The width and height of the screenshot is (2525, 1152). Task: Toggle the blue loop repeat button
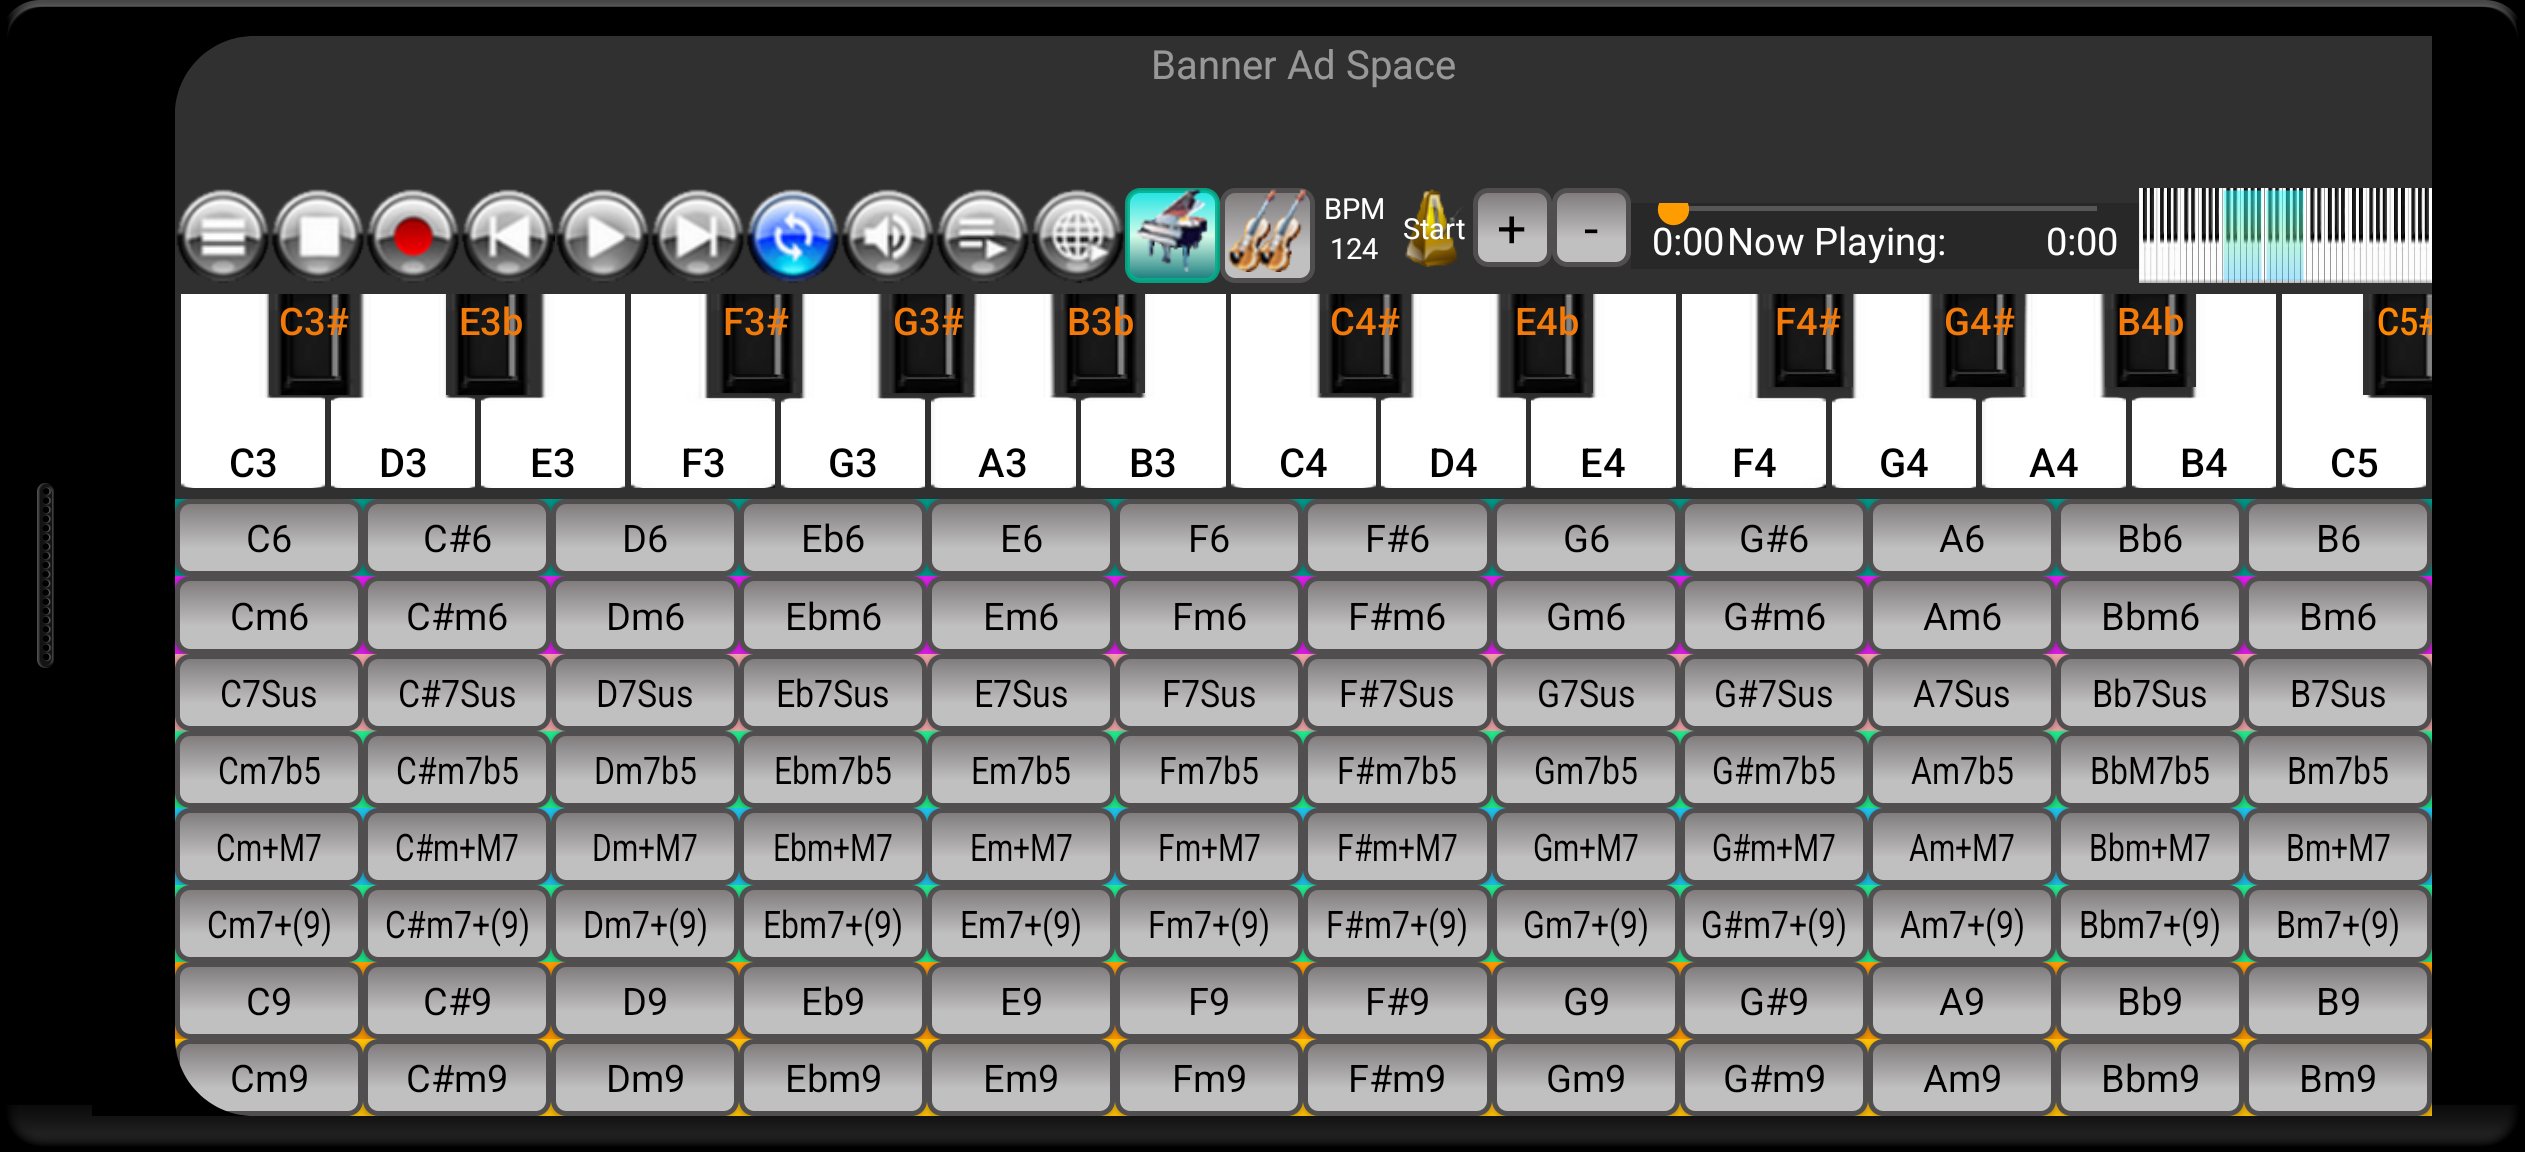pos(792,237)
